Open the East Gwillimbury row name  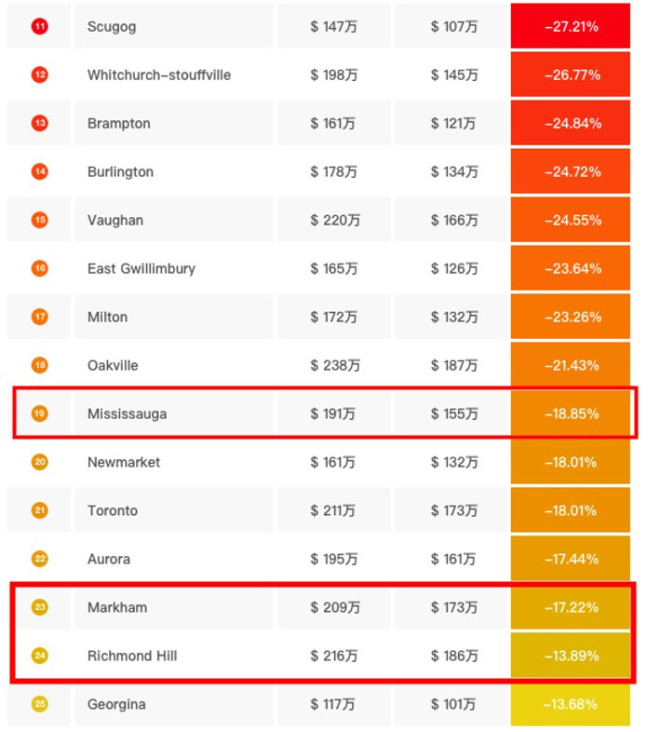(x=141, y=268)
